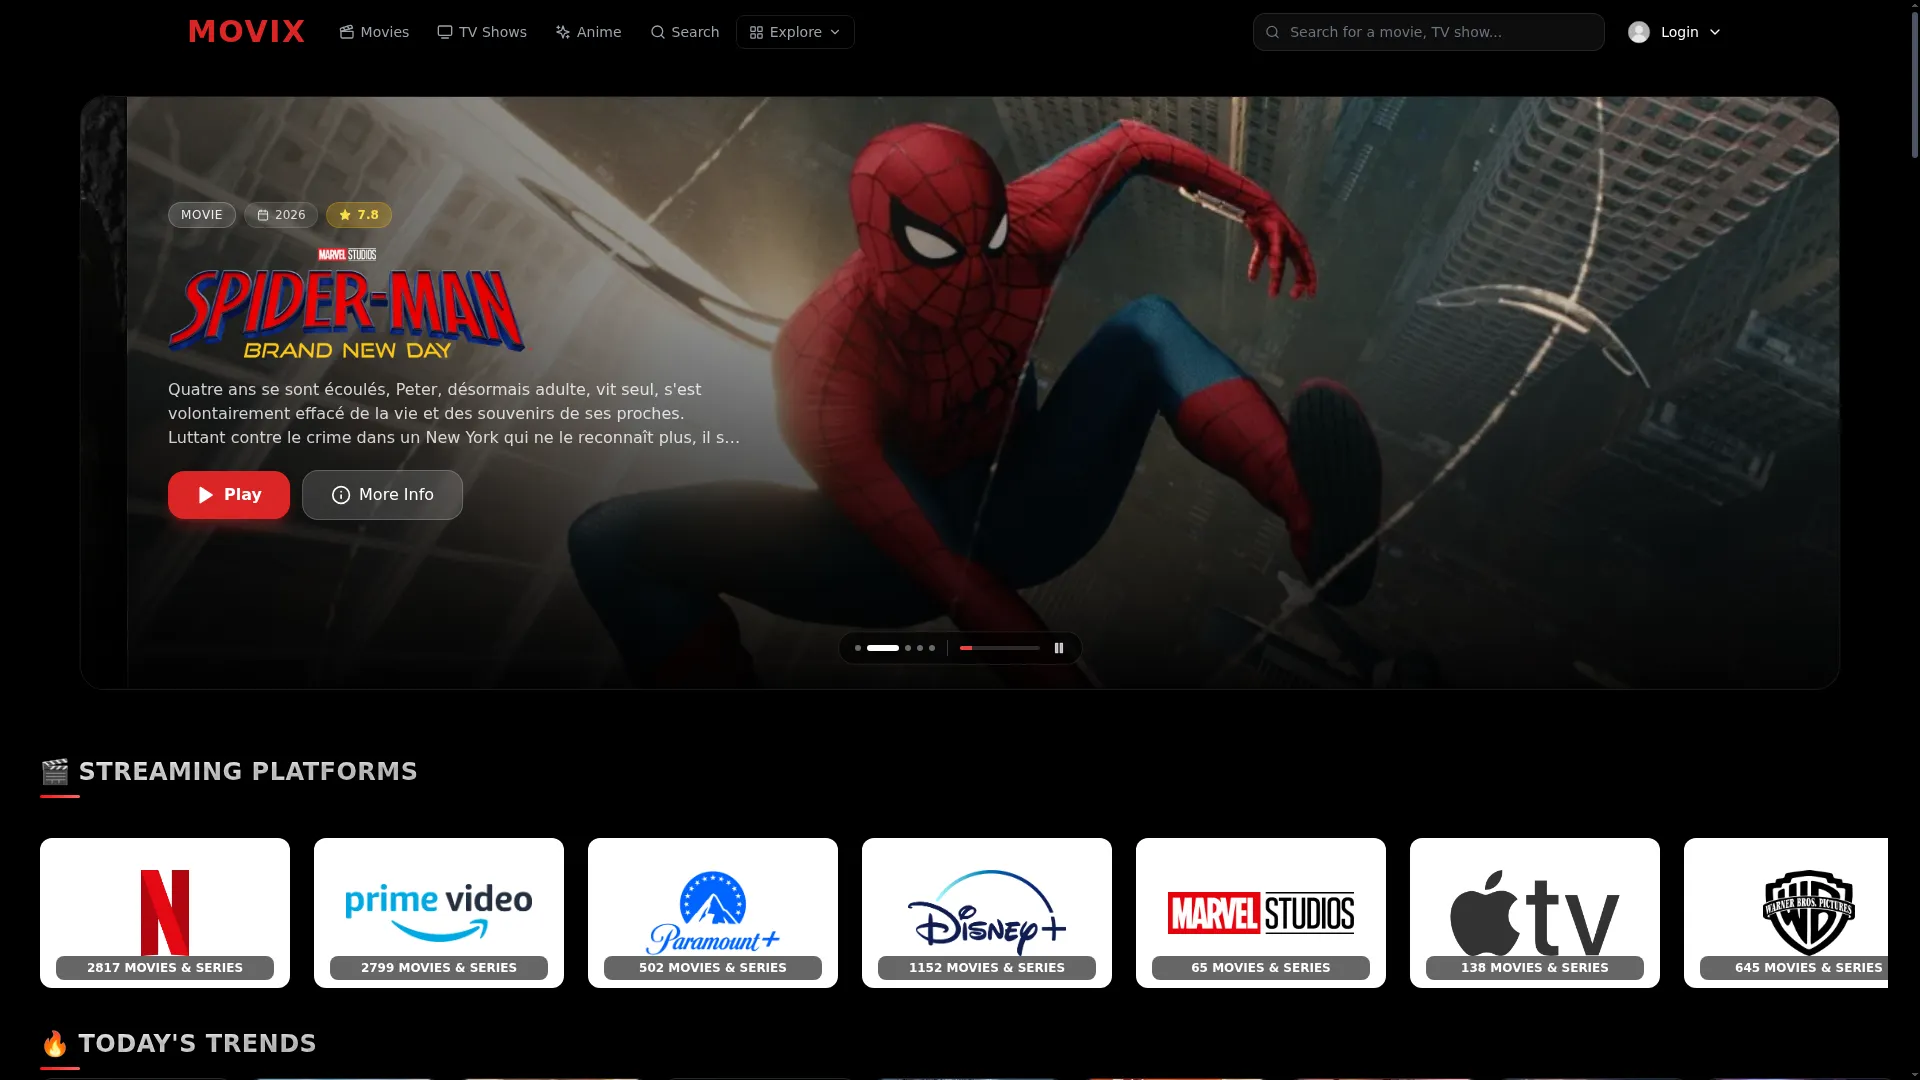Screen dimensions: 1920x1080
Task: Click the MOVIX logo
Action: (246, 32)
